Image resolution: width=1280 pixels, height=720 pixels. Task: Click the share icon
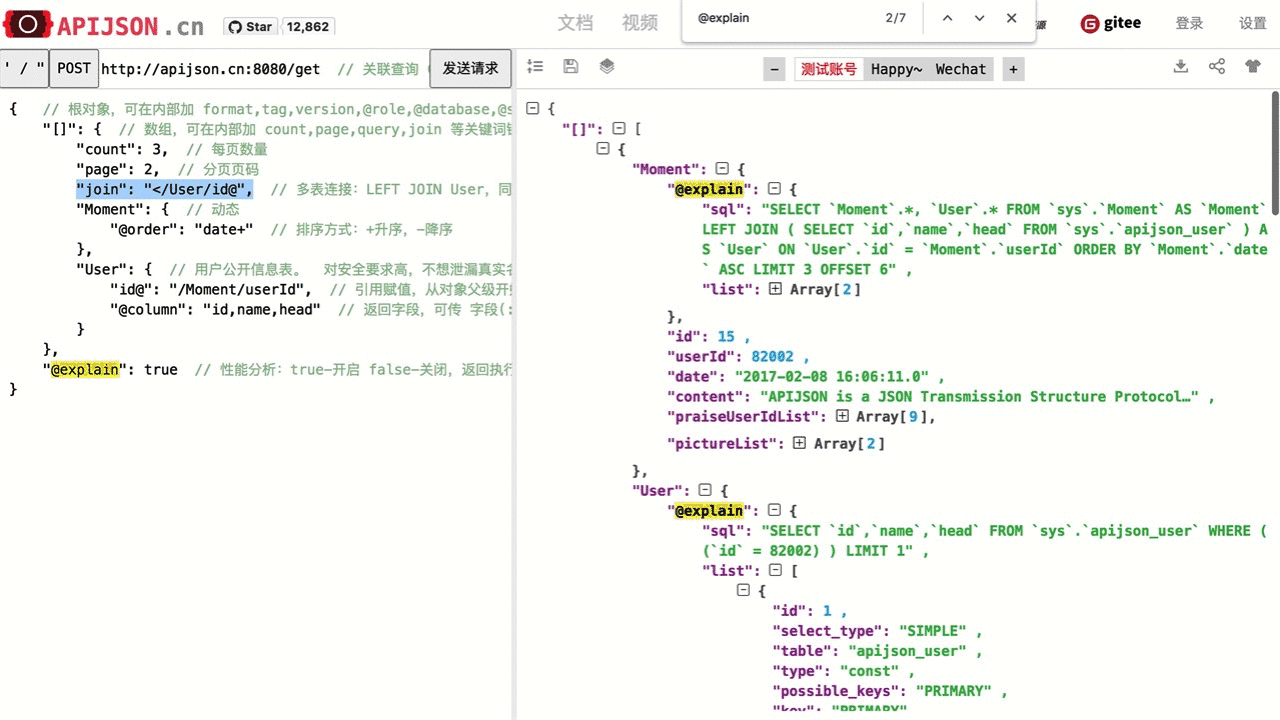tap(1217, 67)
